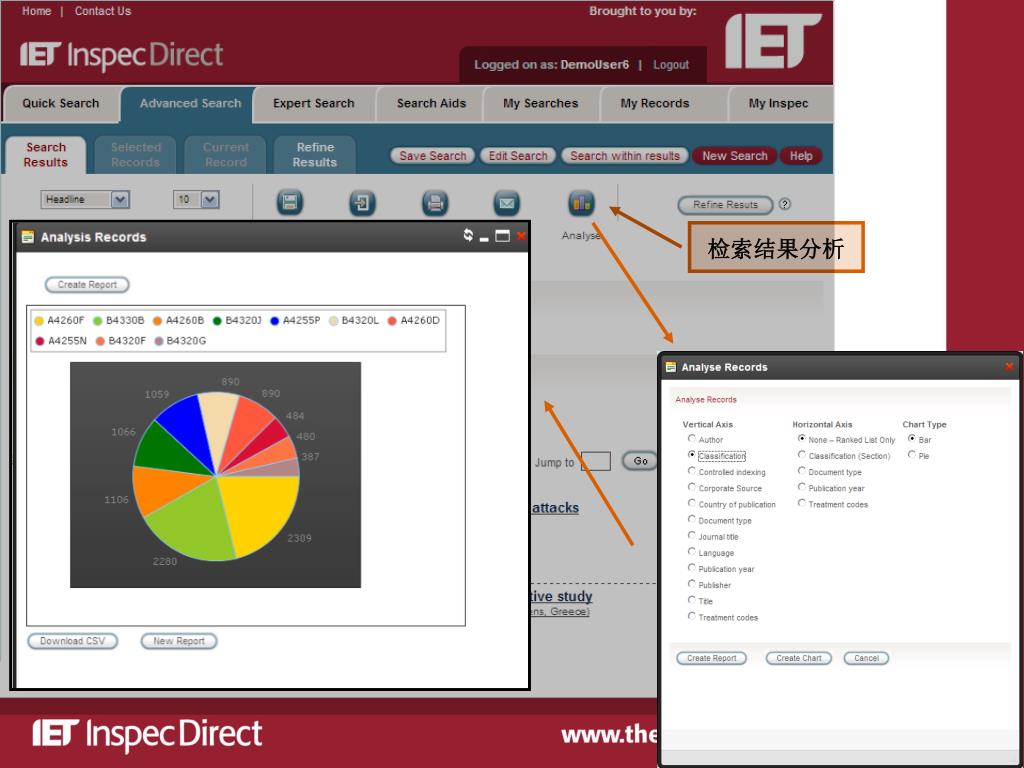Open the Refine Results sub-tab
1024x768 pixels.
click(x=315, y=155)
